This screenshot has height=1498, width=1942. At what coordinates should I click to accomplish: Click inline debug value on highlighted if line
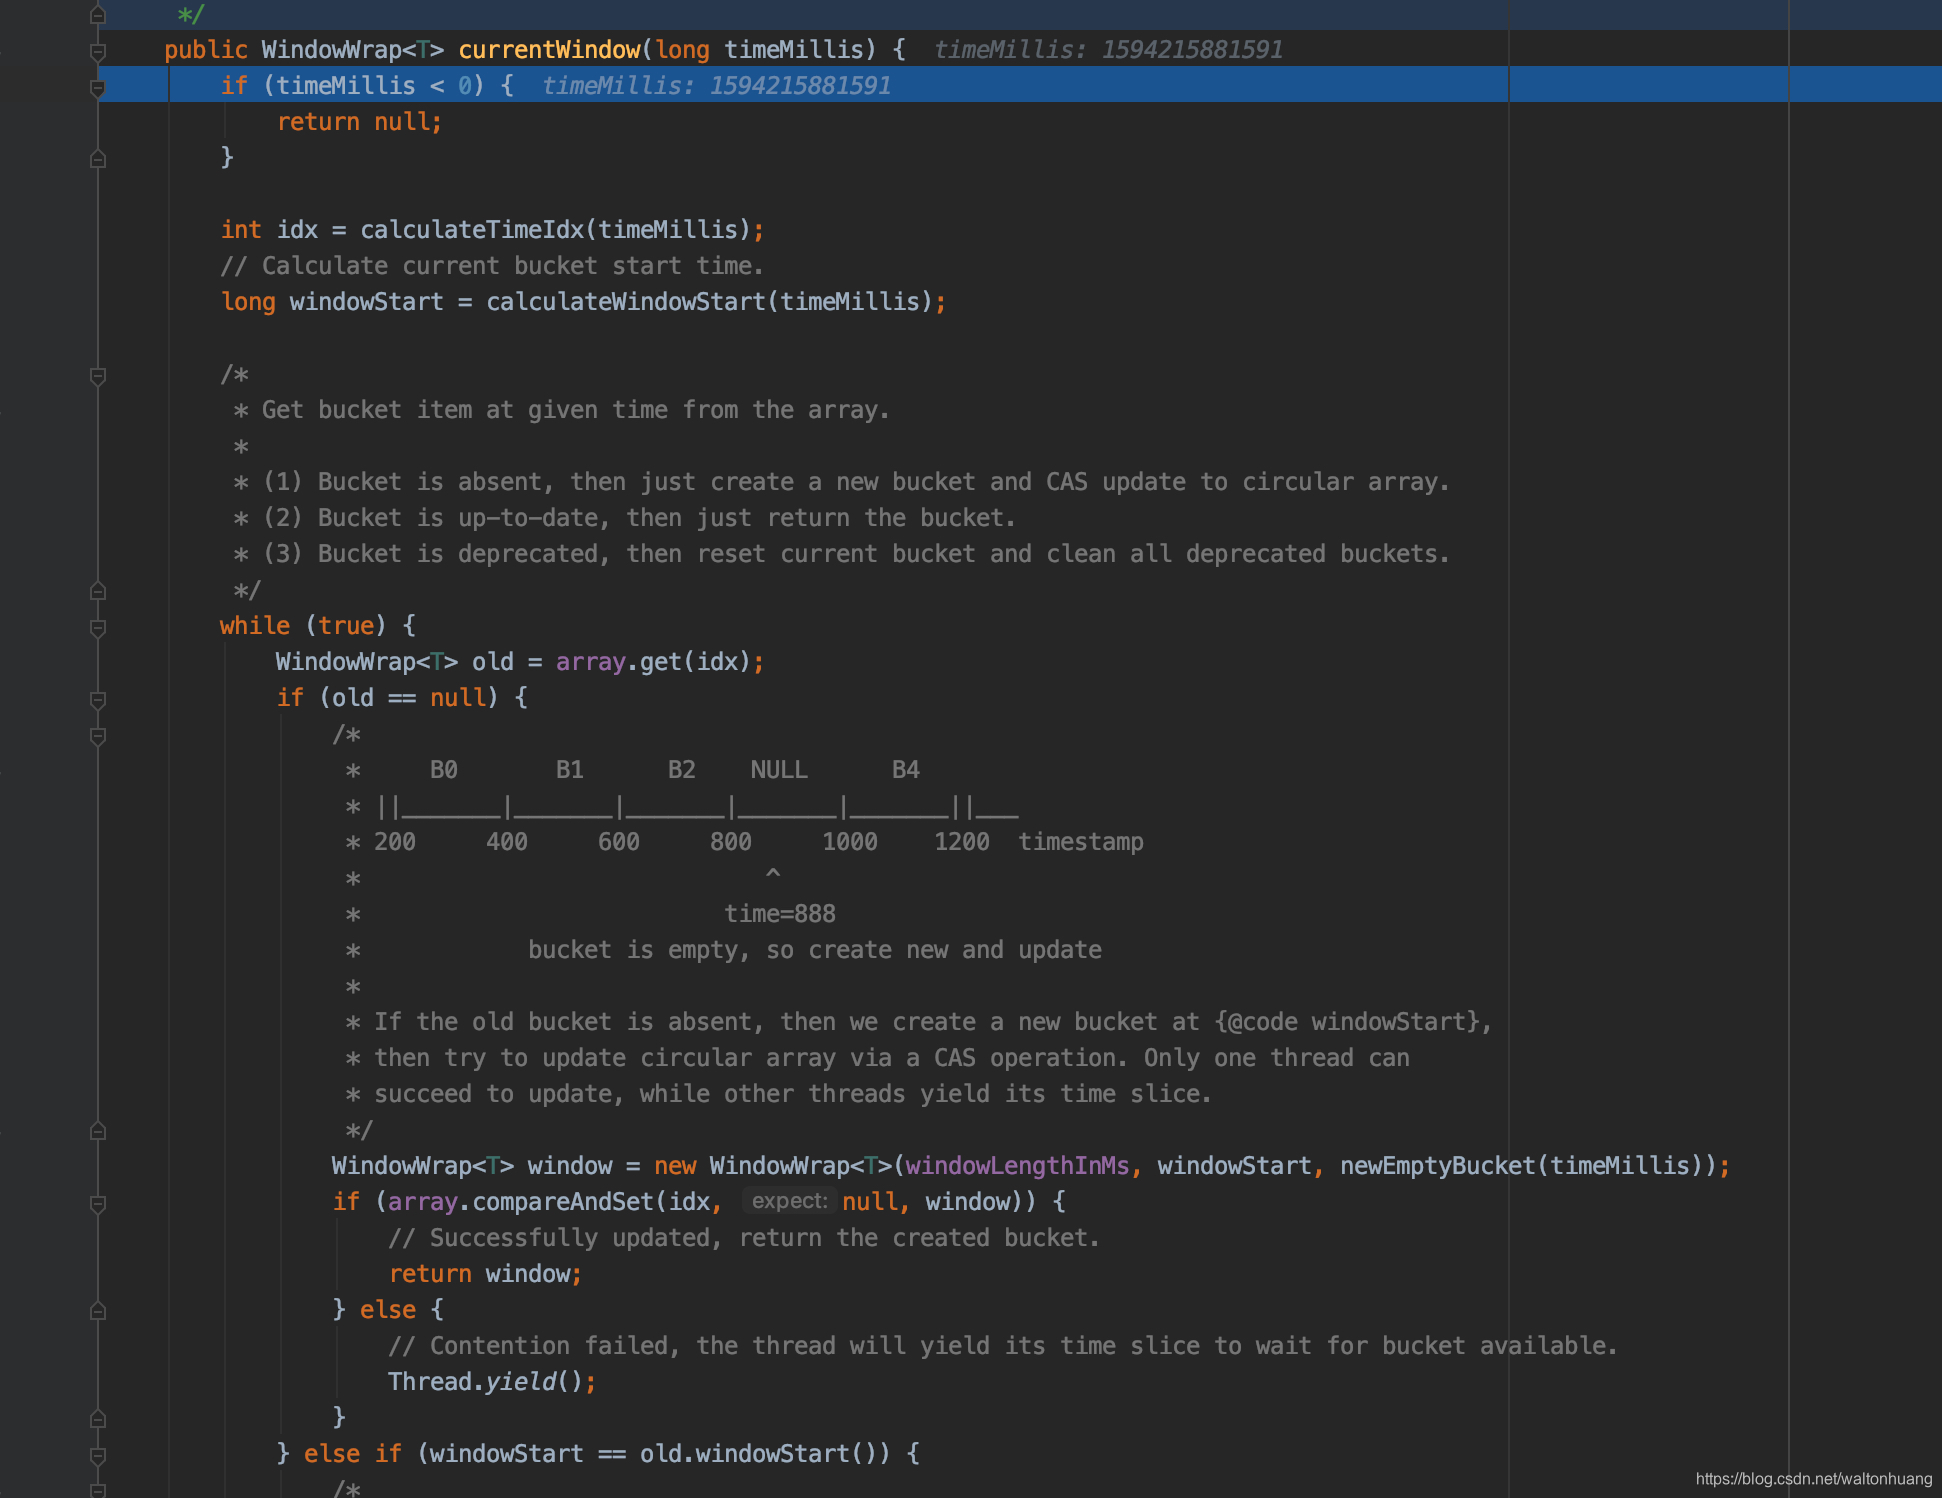pos(716,86)
